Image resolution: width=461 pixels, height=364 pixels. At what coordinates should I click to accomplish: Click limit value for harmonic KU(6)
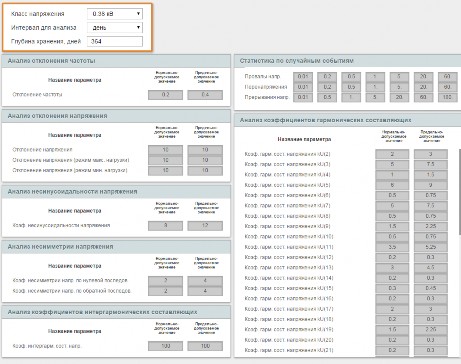(431, 195)
